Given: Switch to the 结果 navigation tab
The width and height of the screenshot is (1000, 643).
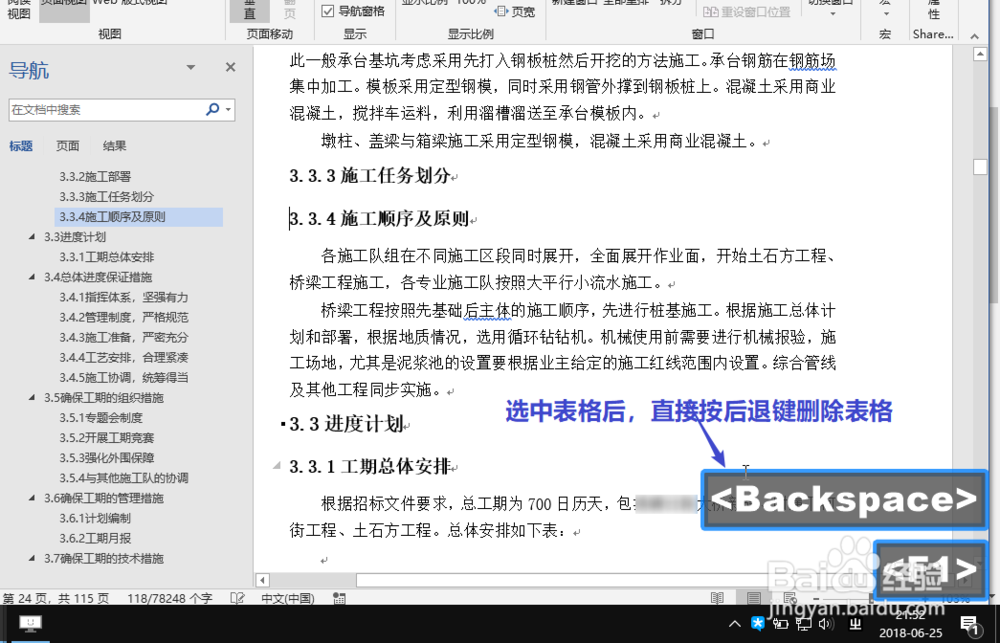Looking at the screenshot, I should tap(115, 146).
